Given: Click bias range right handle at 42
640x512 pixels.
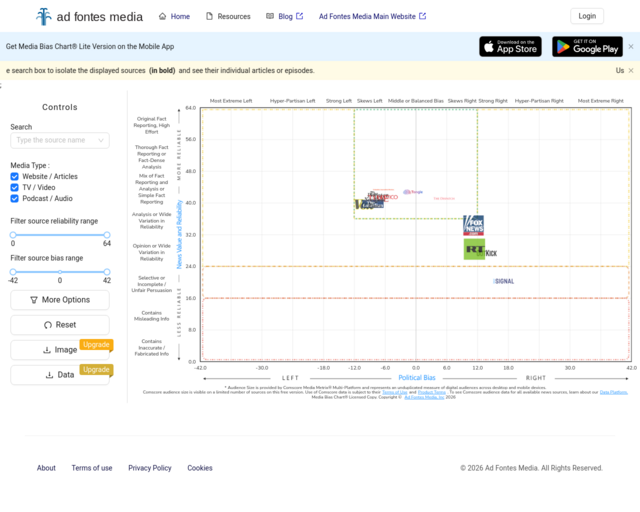Looking at the screenshot, I should (107, 272).
